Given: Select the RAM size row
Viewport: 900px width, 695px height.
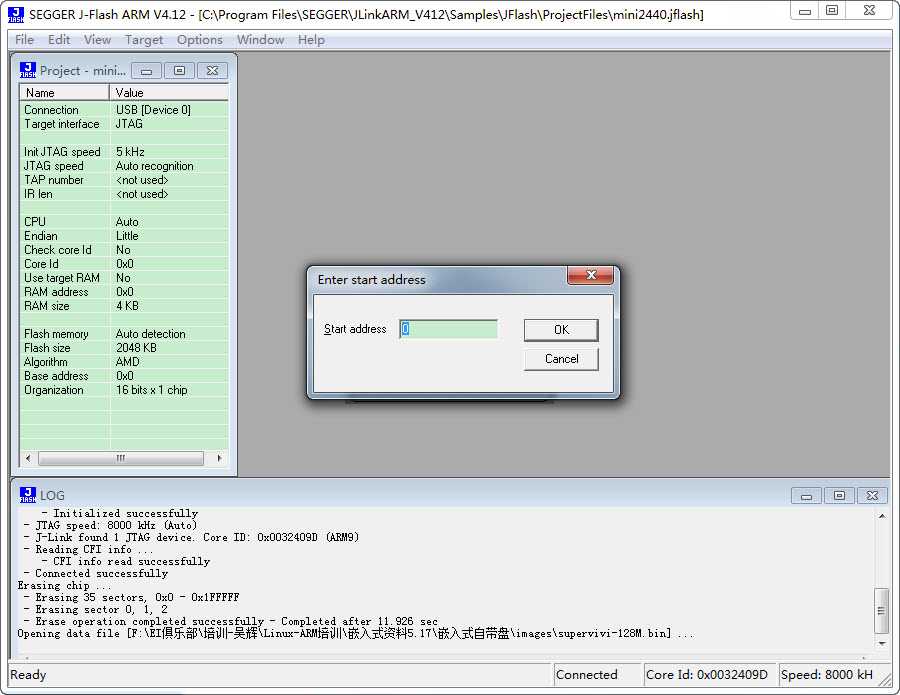Looking at the screenshot, I should point(124,306).
